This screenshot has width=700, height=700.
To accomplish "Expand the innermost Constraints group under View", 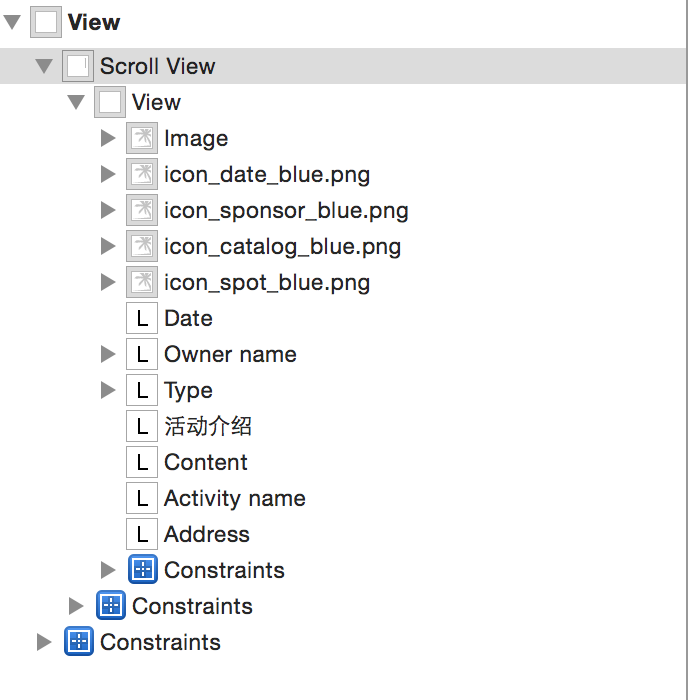I will (x=108, y=570).
